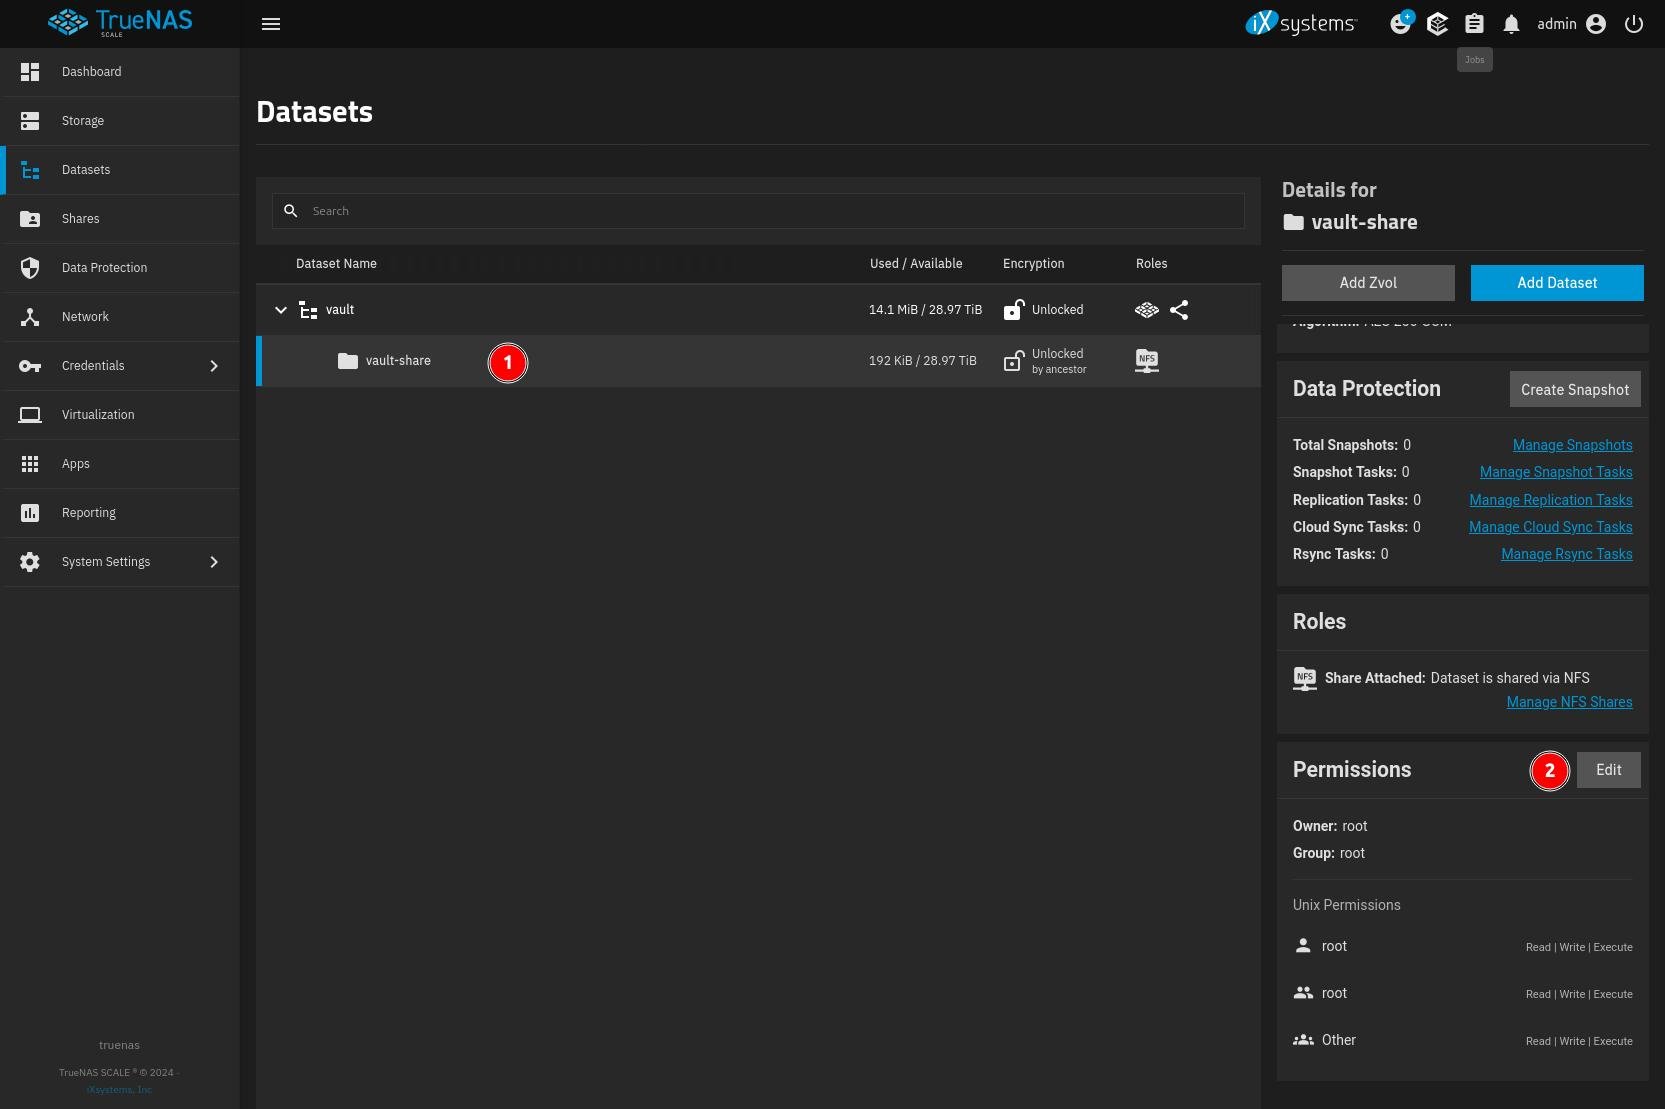Expand the System Settings submenu arrow
Image resolution: width=1665 pixels, height=1109 pixels.
coord(214,562)
